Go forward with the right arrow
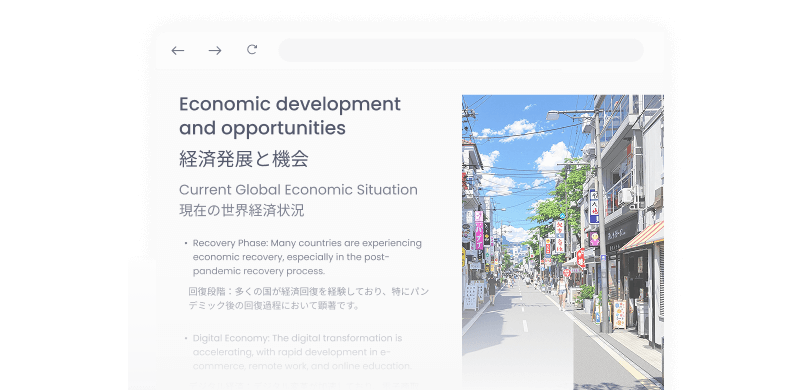The height and width of the screenshot is (390, 792). [x=215, y=51]
